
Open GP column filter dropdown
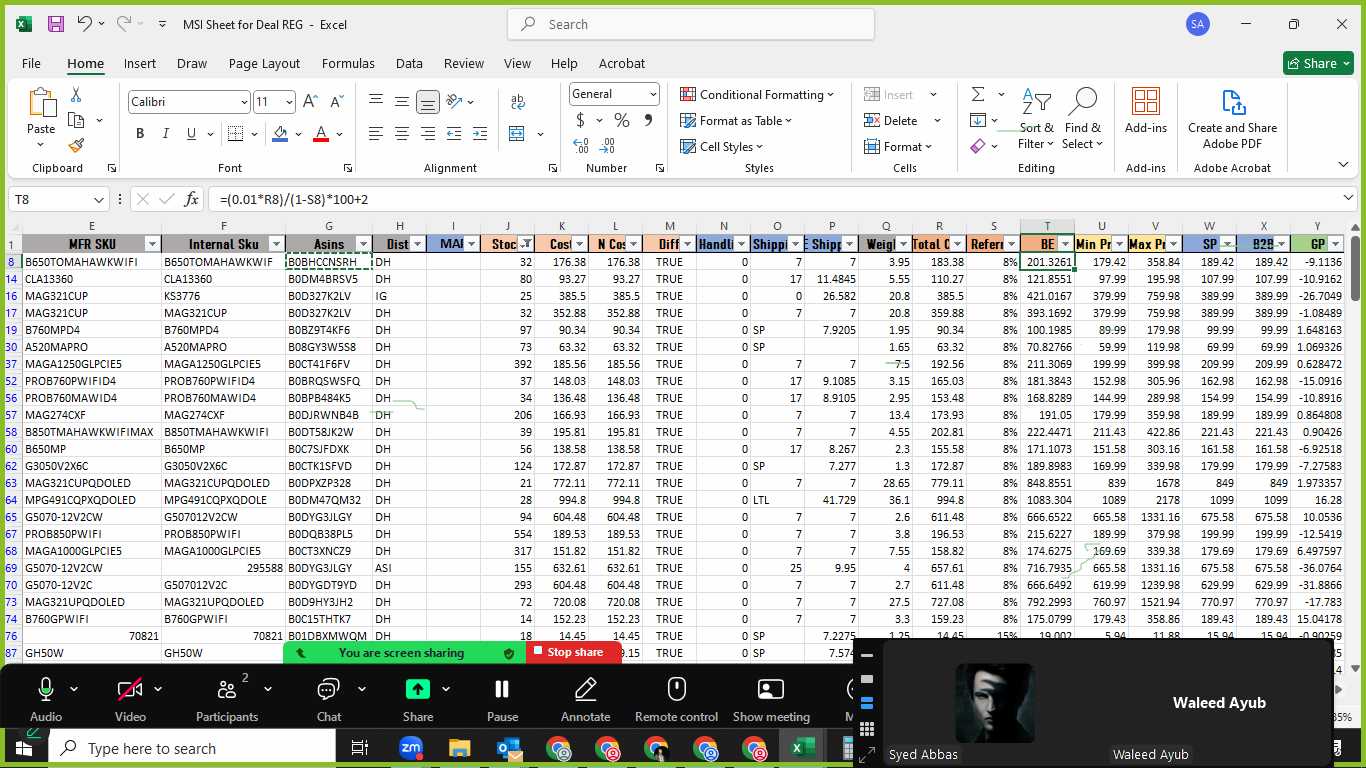click(1335, 244)
